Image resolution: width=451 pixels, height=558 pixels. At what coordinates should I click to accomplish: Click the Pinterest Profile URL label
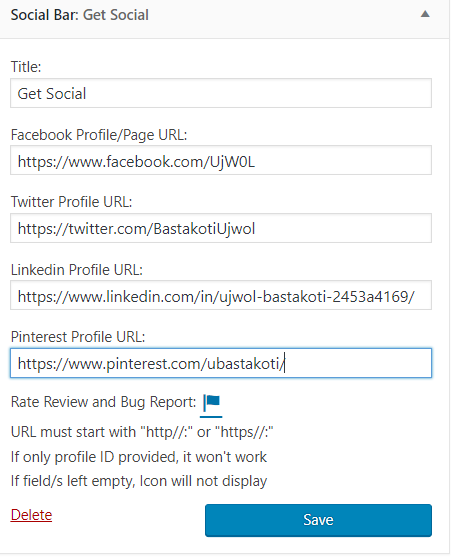point(78,337)
